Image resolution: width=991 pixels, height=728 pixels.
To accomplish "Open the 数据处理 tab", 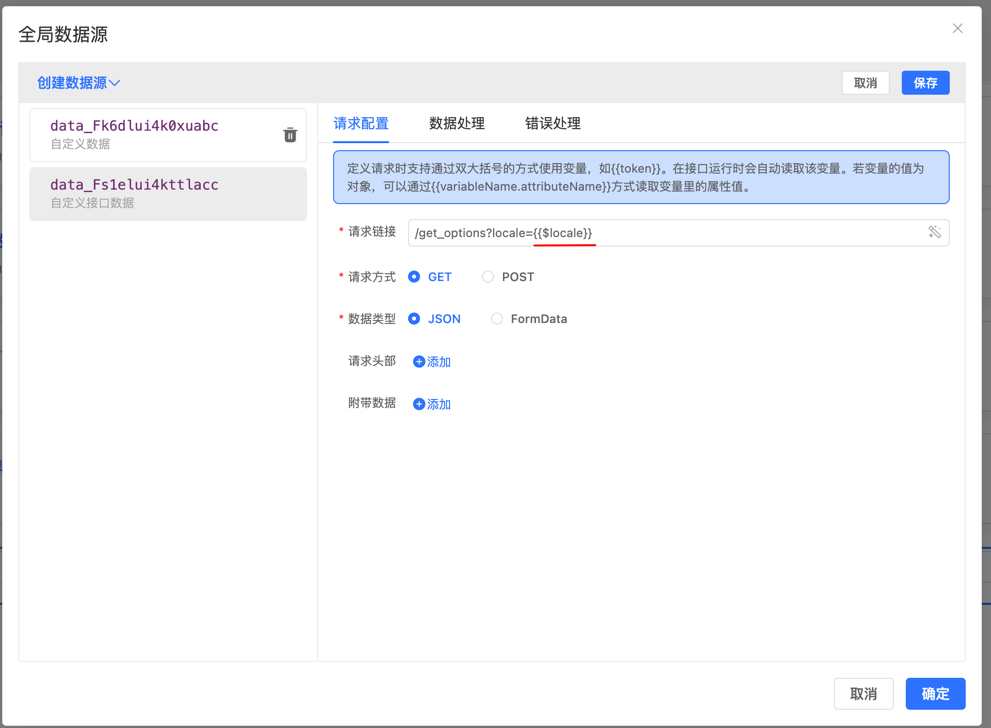I will coord(457,124).
